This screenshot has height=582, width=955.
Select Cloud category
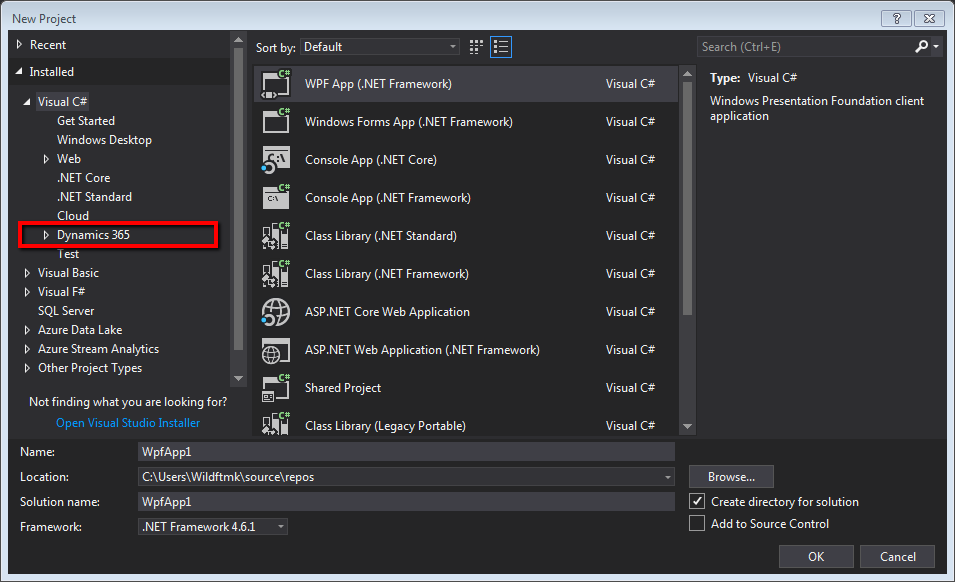(x=73, y=216)
